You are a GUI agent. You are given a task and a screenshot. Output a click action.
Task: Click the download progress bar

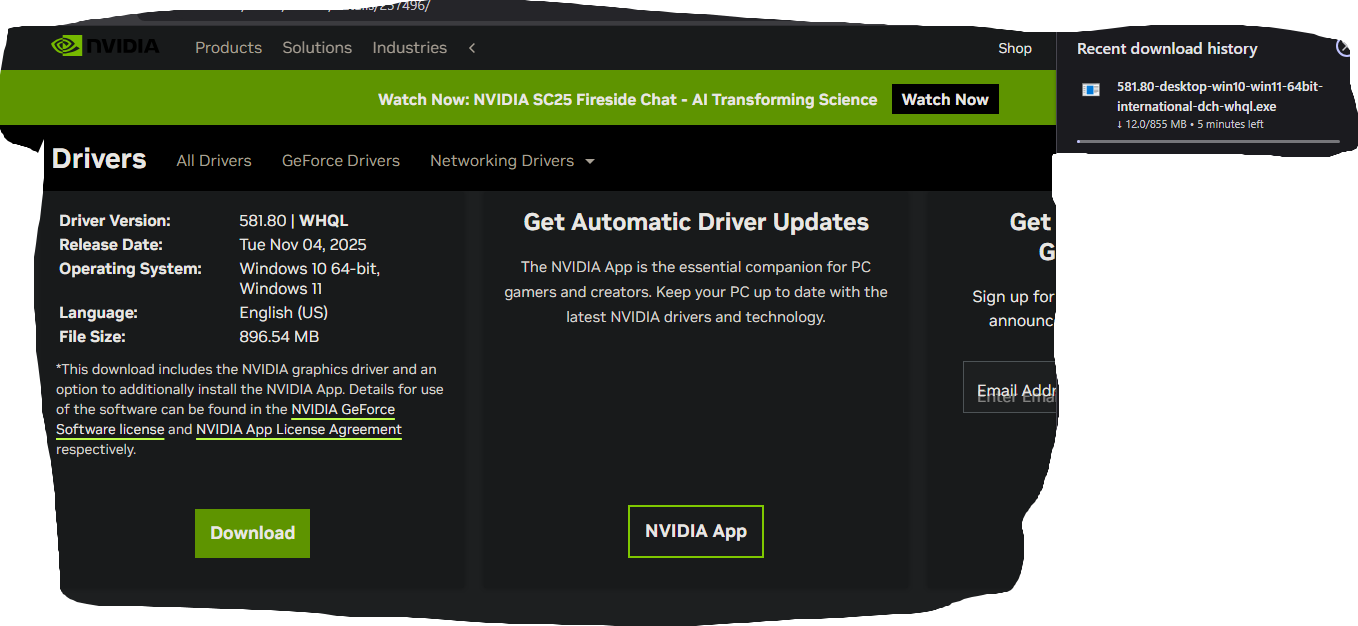(x=1208, y=142)
